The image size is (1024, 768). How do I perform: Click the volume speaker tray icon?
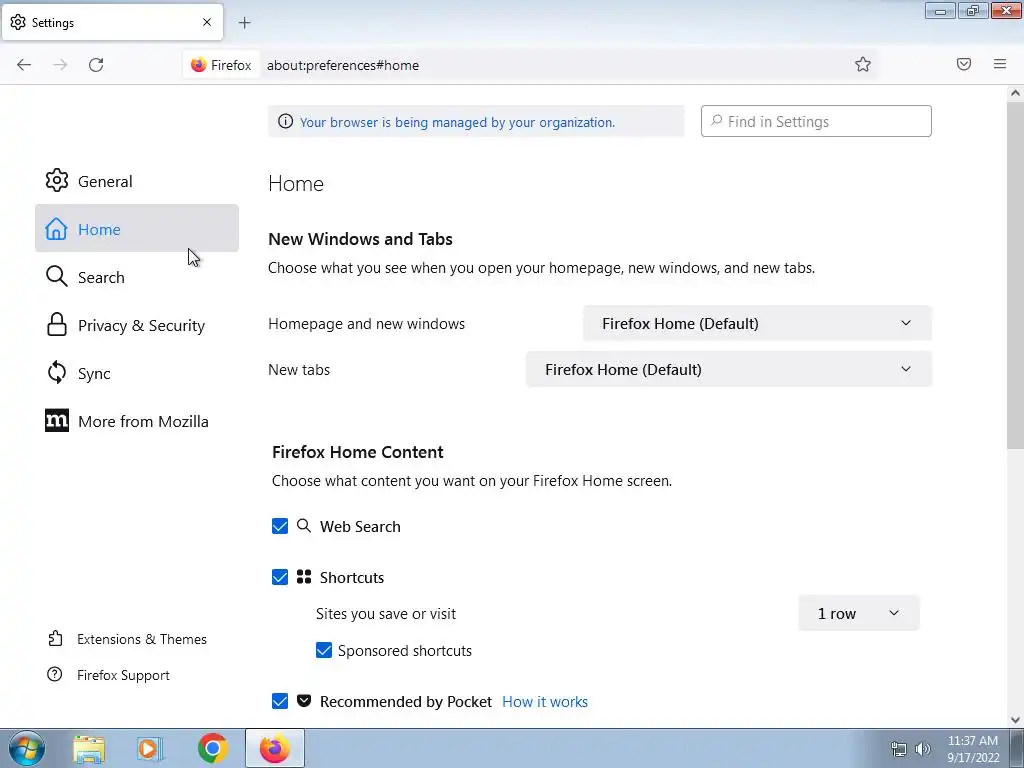[x=922, y=749]
